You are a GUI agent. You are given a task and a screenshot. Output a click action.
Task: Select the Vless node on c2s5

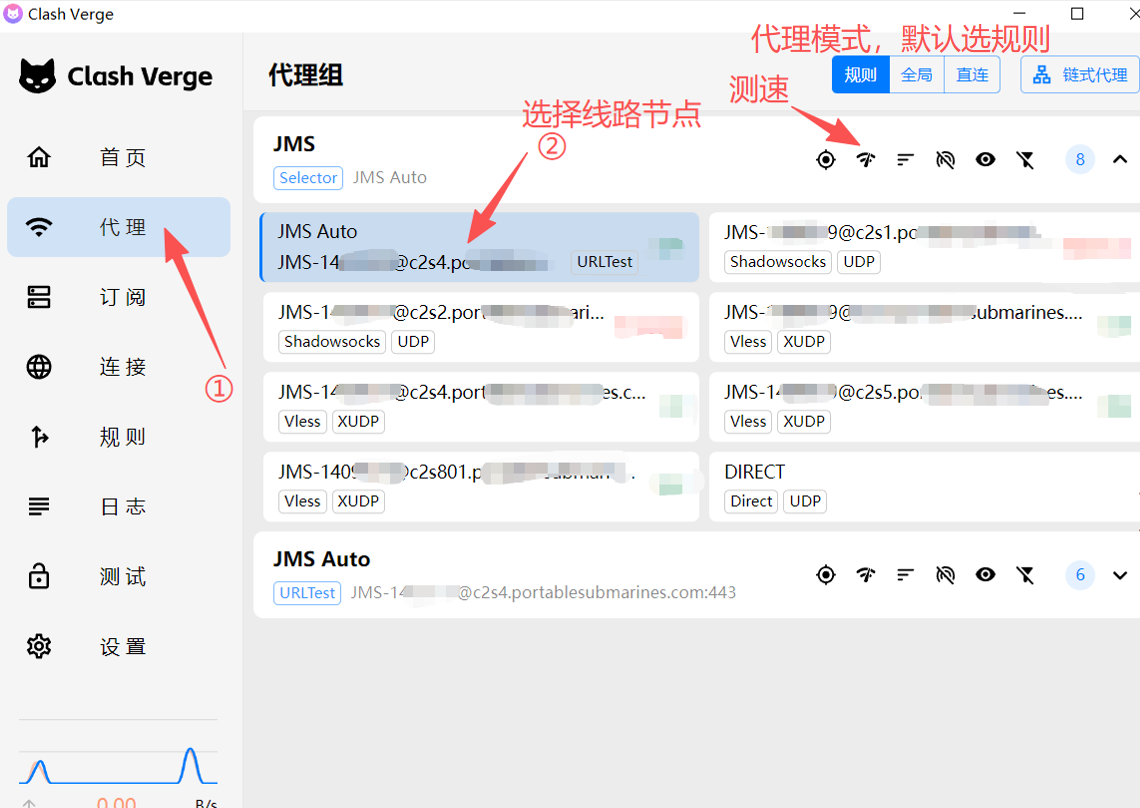point(924,407)
